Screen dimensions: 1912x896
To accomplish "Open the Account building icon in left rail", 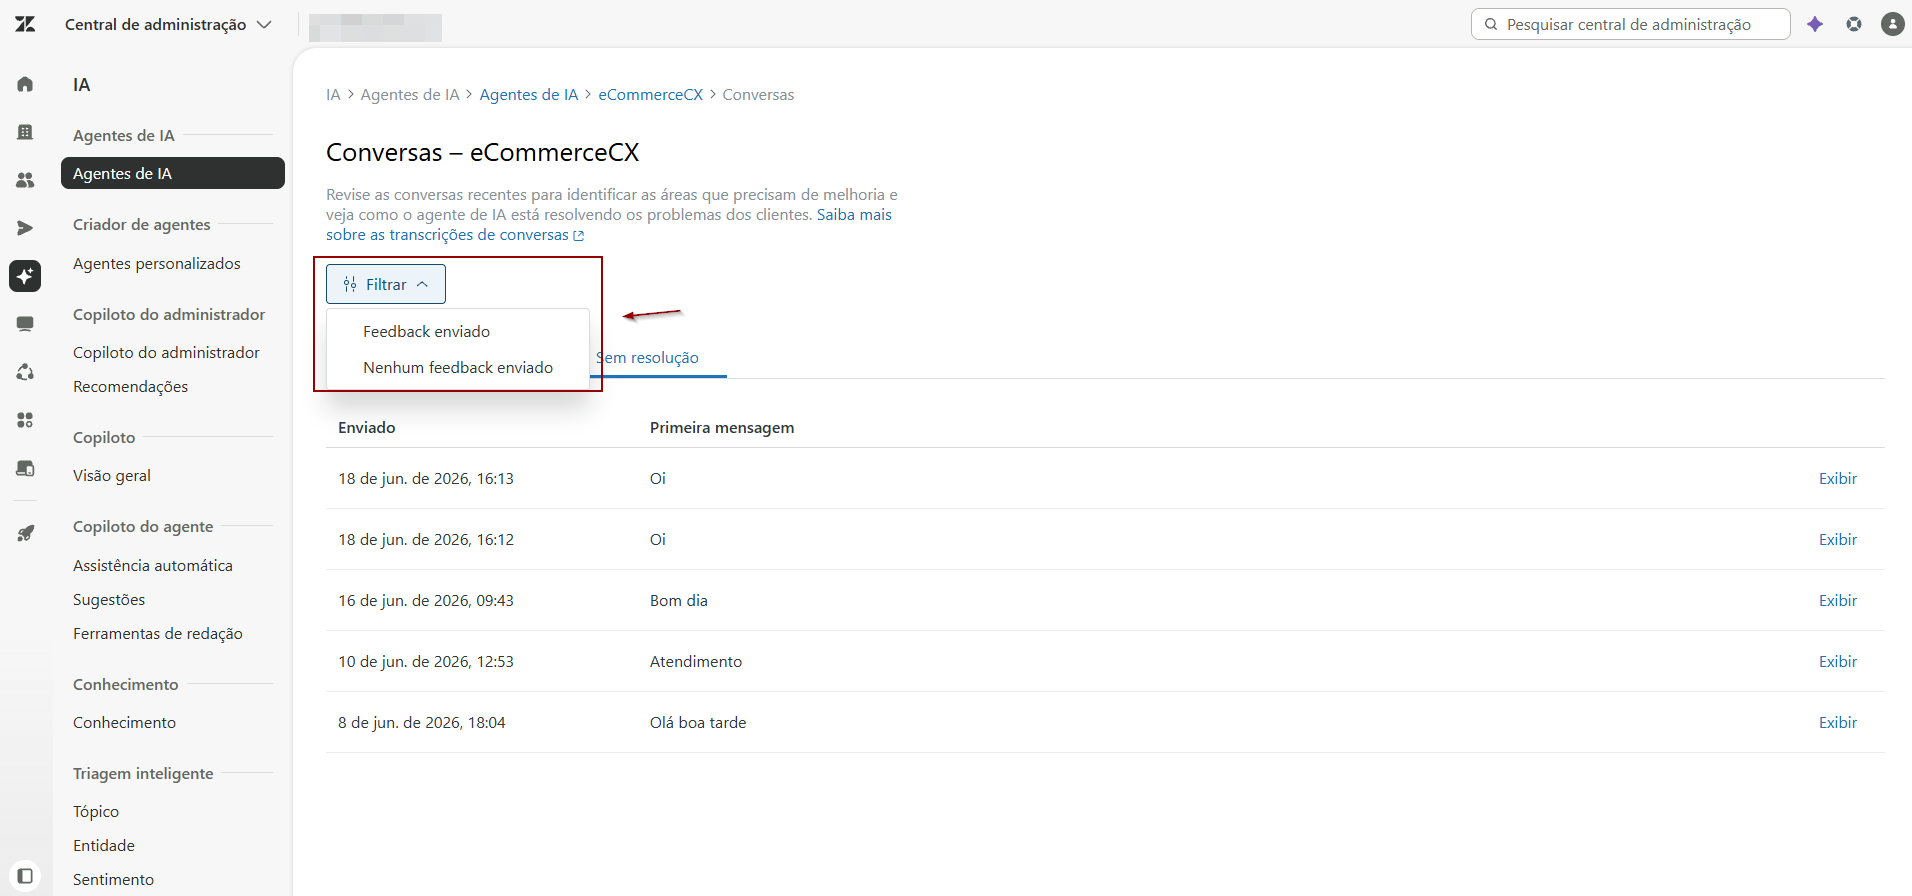I will click(x=25, y=132).
